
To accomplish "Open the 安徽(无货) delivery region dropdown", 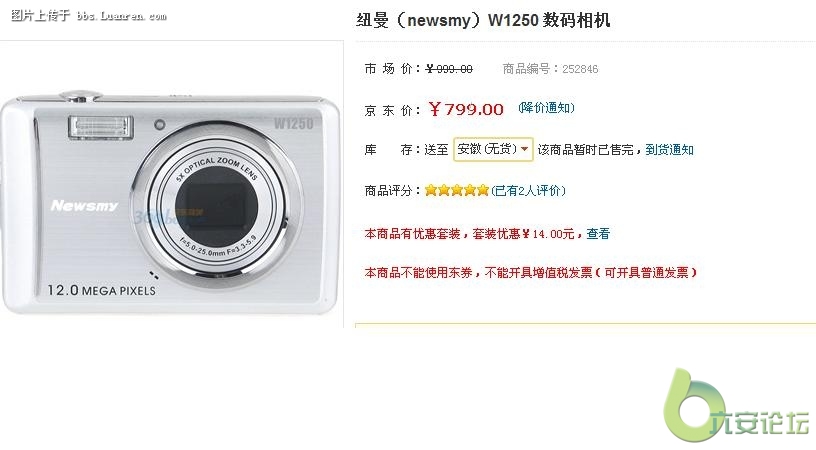I will (493, 149).
